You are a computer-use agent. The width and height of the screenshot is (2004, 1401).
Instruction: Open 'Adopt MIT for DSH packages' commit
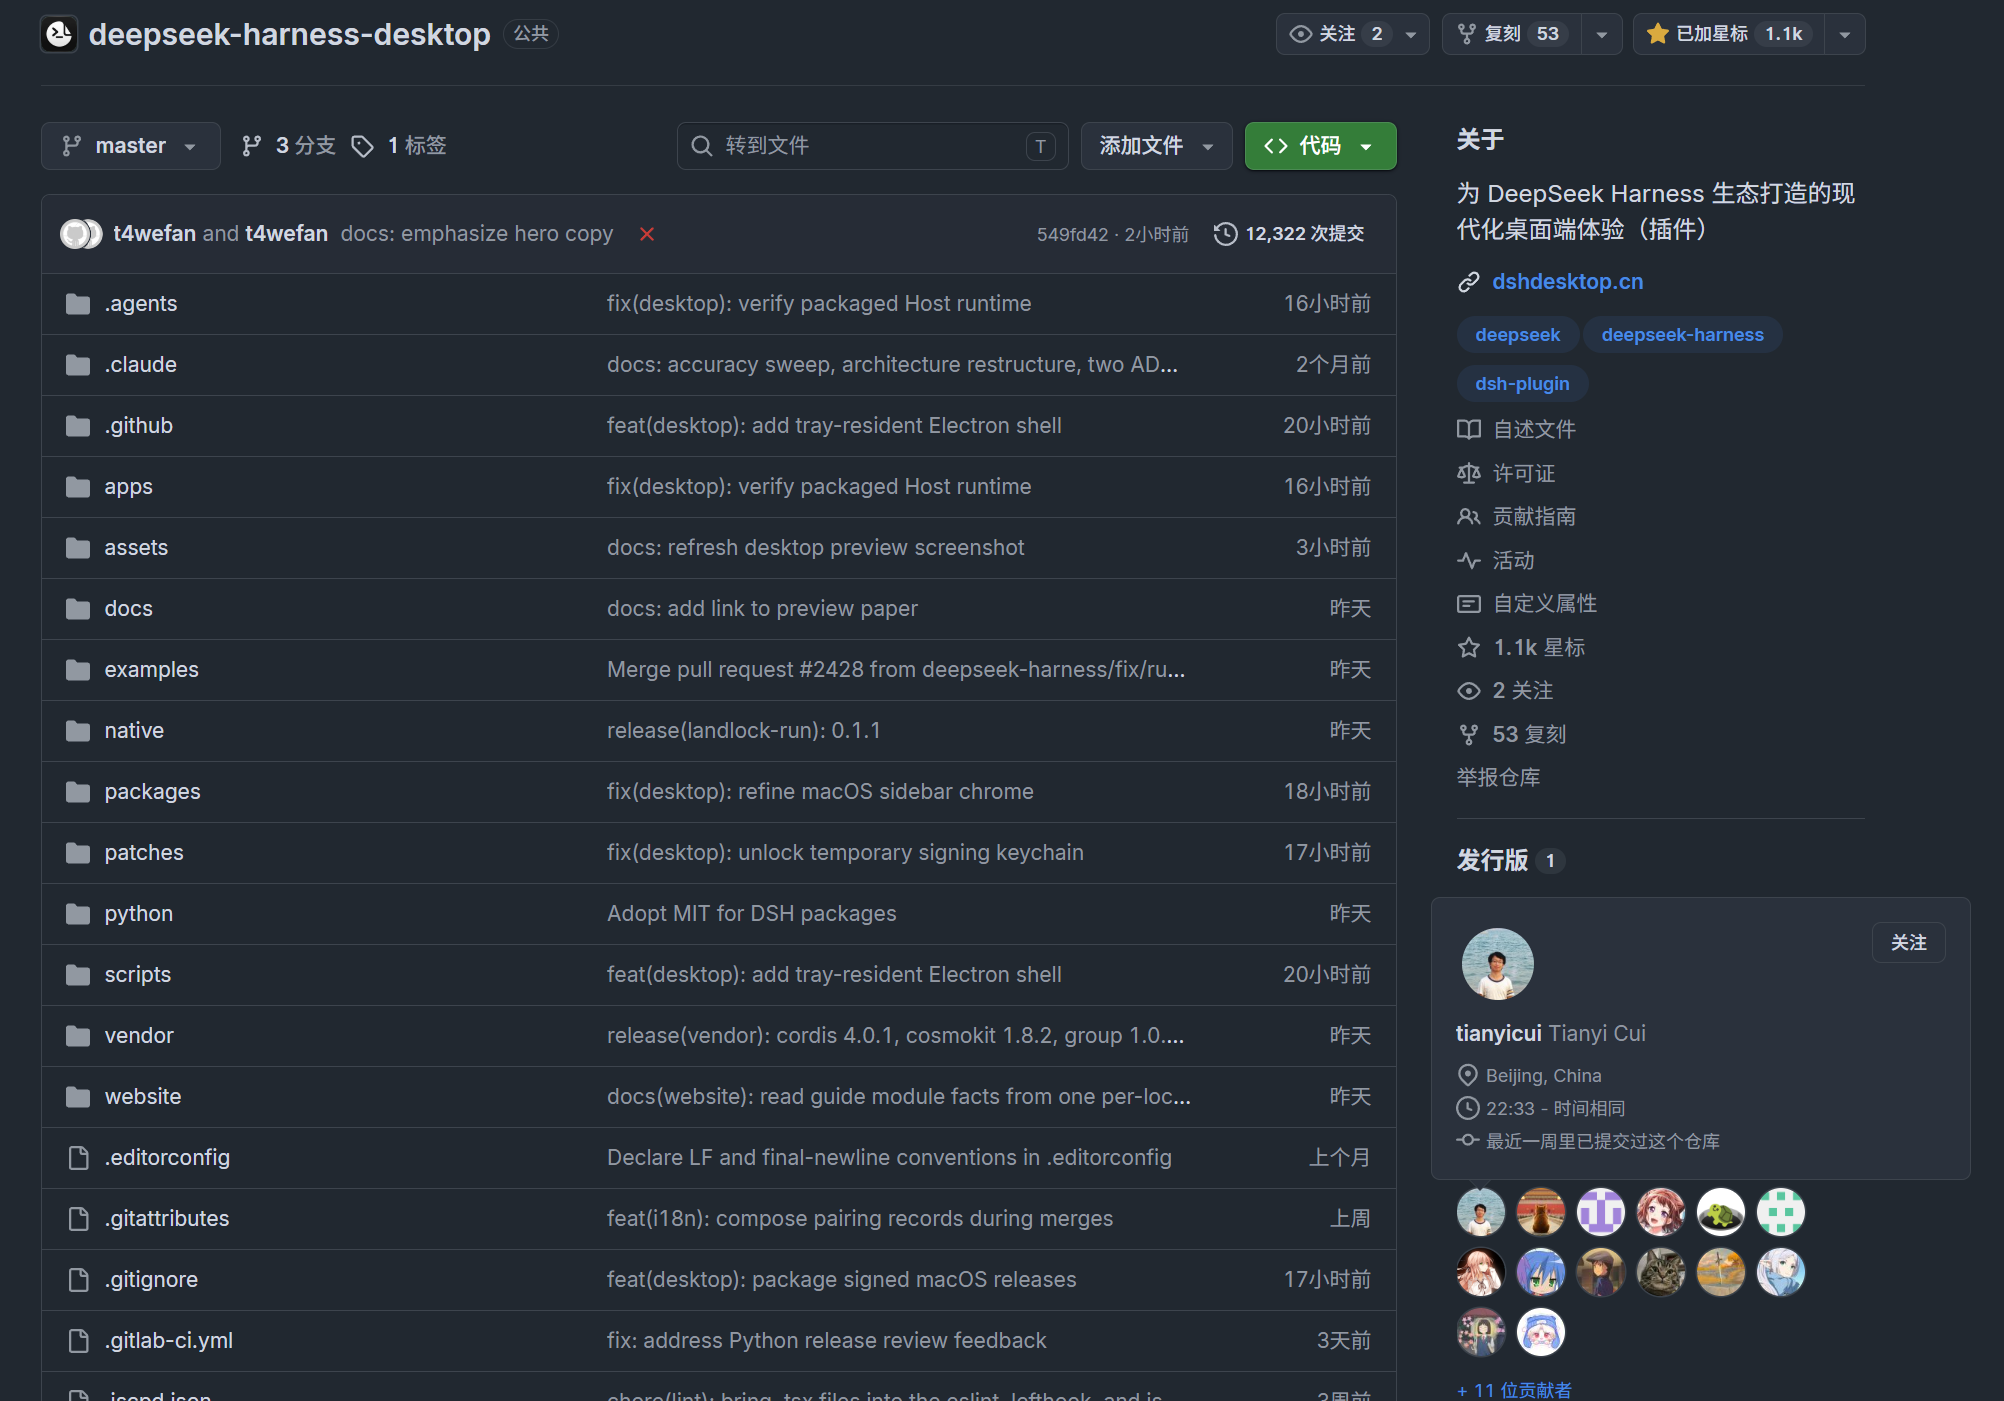point(751,914)
